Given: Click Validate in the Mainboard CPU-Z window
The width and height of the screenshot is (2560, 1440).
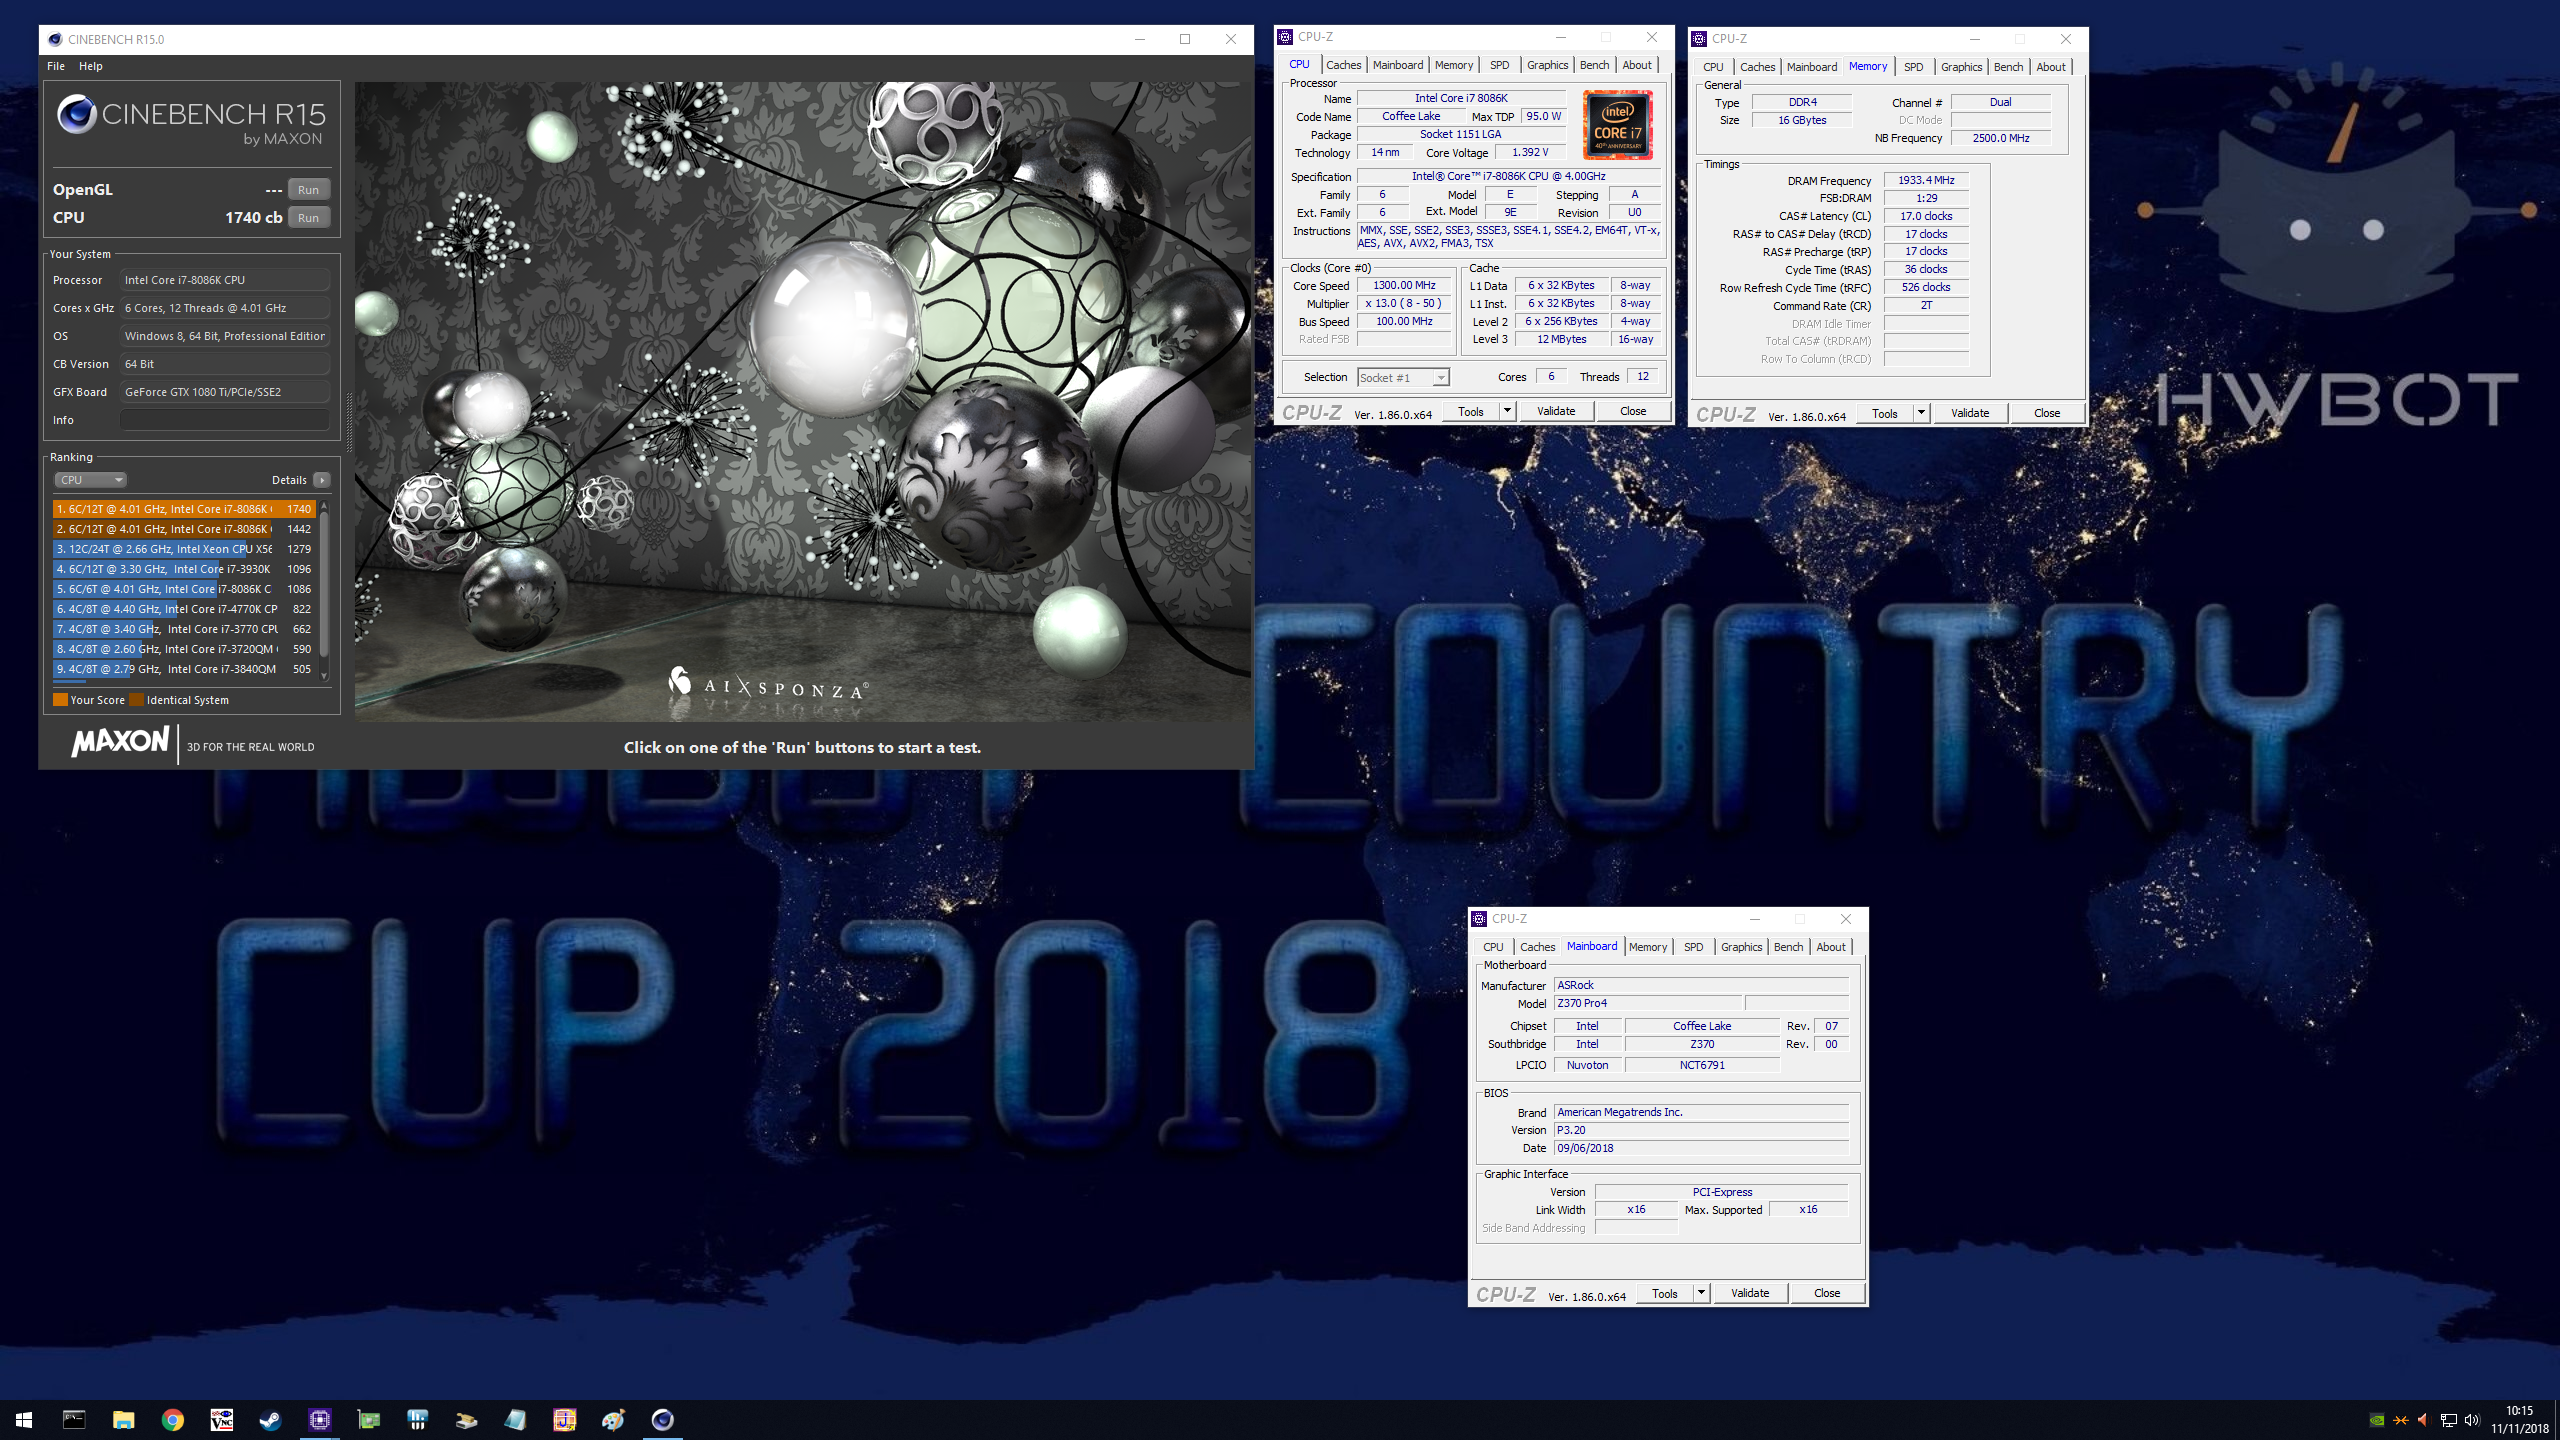Looking at the screenshot, I should click(x=1749, y=1293).
